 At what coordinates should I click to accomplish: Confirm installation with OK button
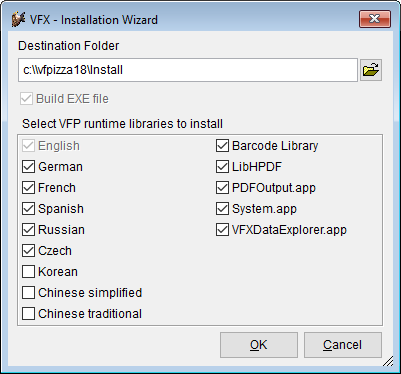coord(259,345)
